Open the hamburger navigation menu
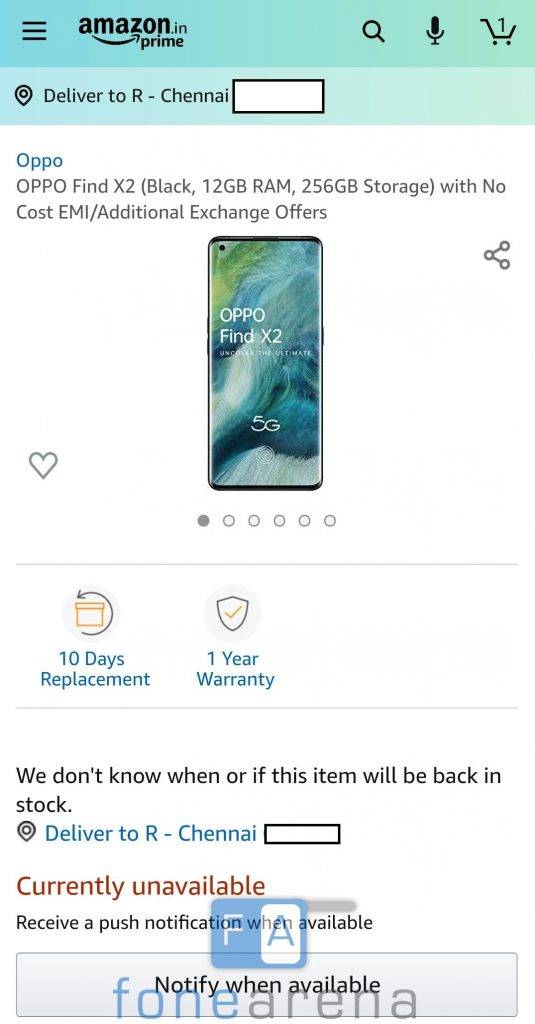 [x=34, y=31]
